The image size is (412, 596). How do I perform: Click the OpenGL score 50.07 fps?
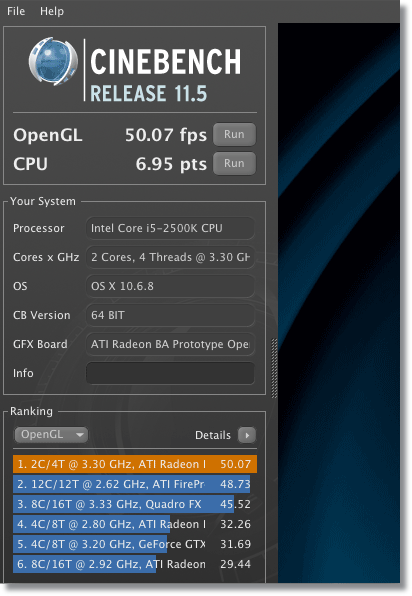point(166,135)
